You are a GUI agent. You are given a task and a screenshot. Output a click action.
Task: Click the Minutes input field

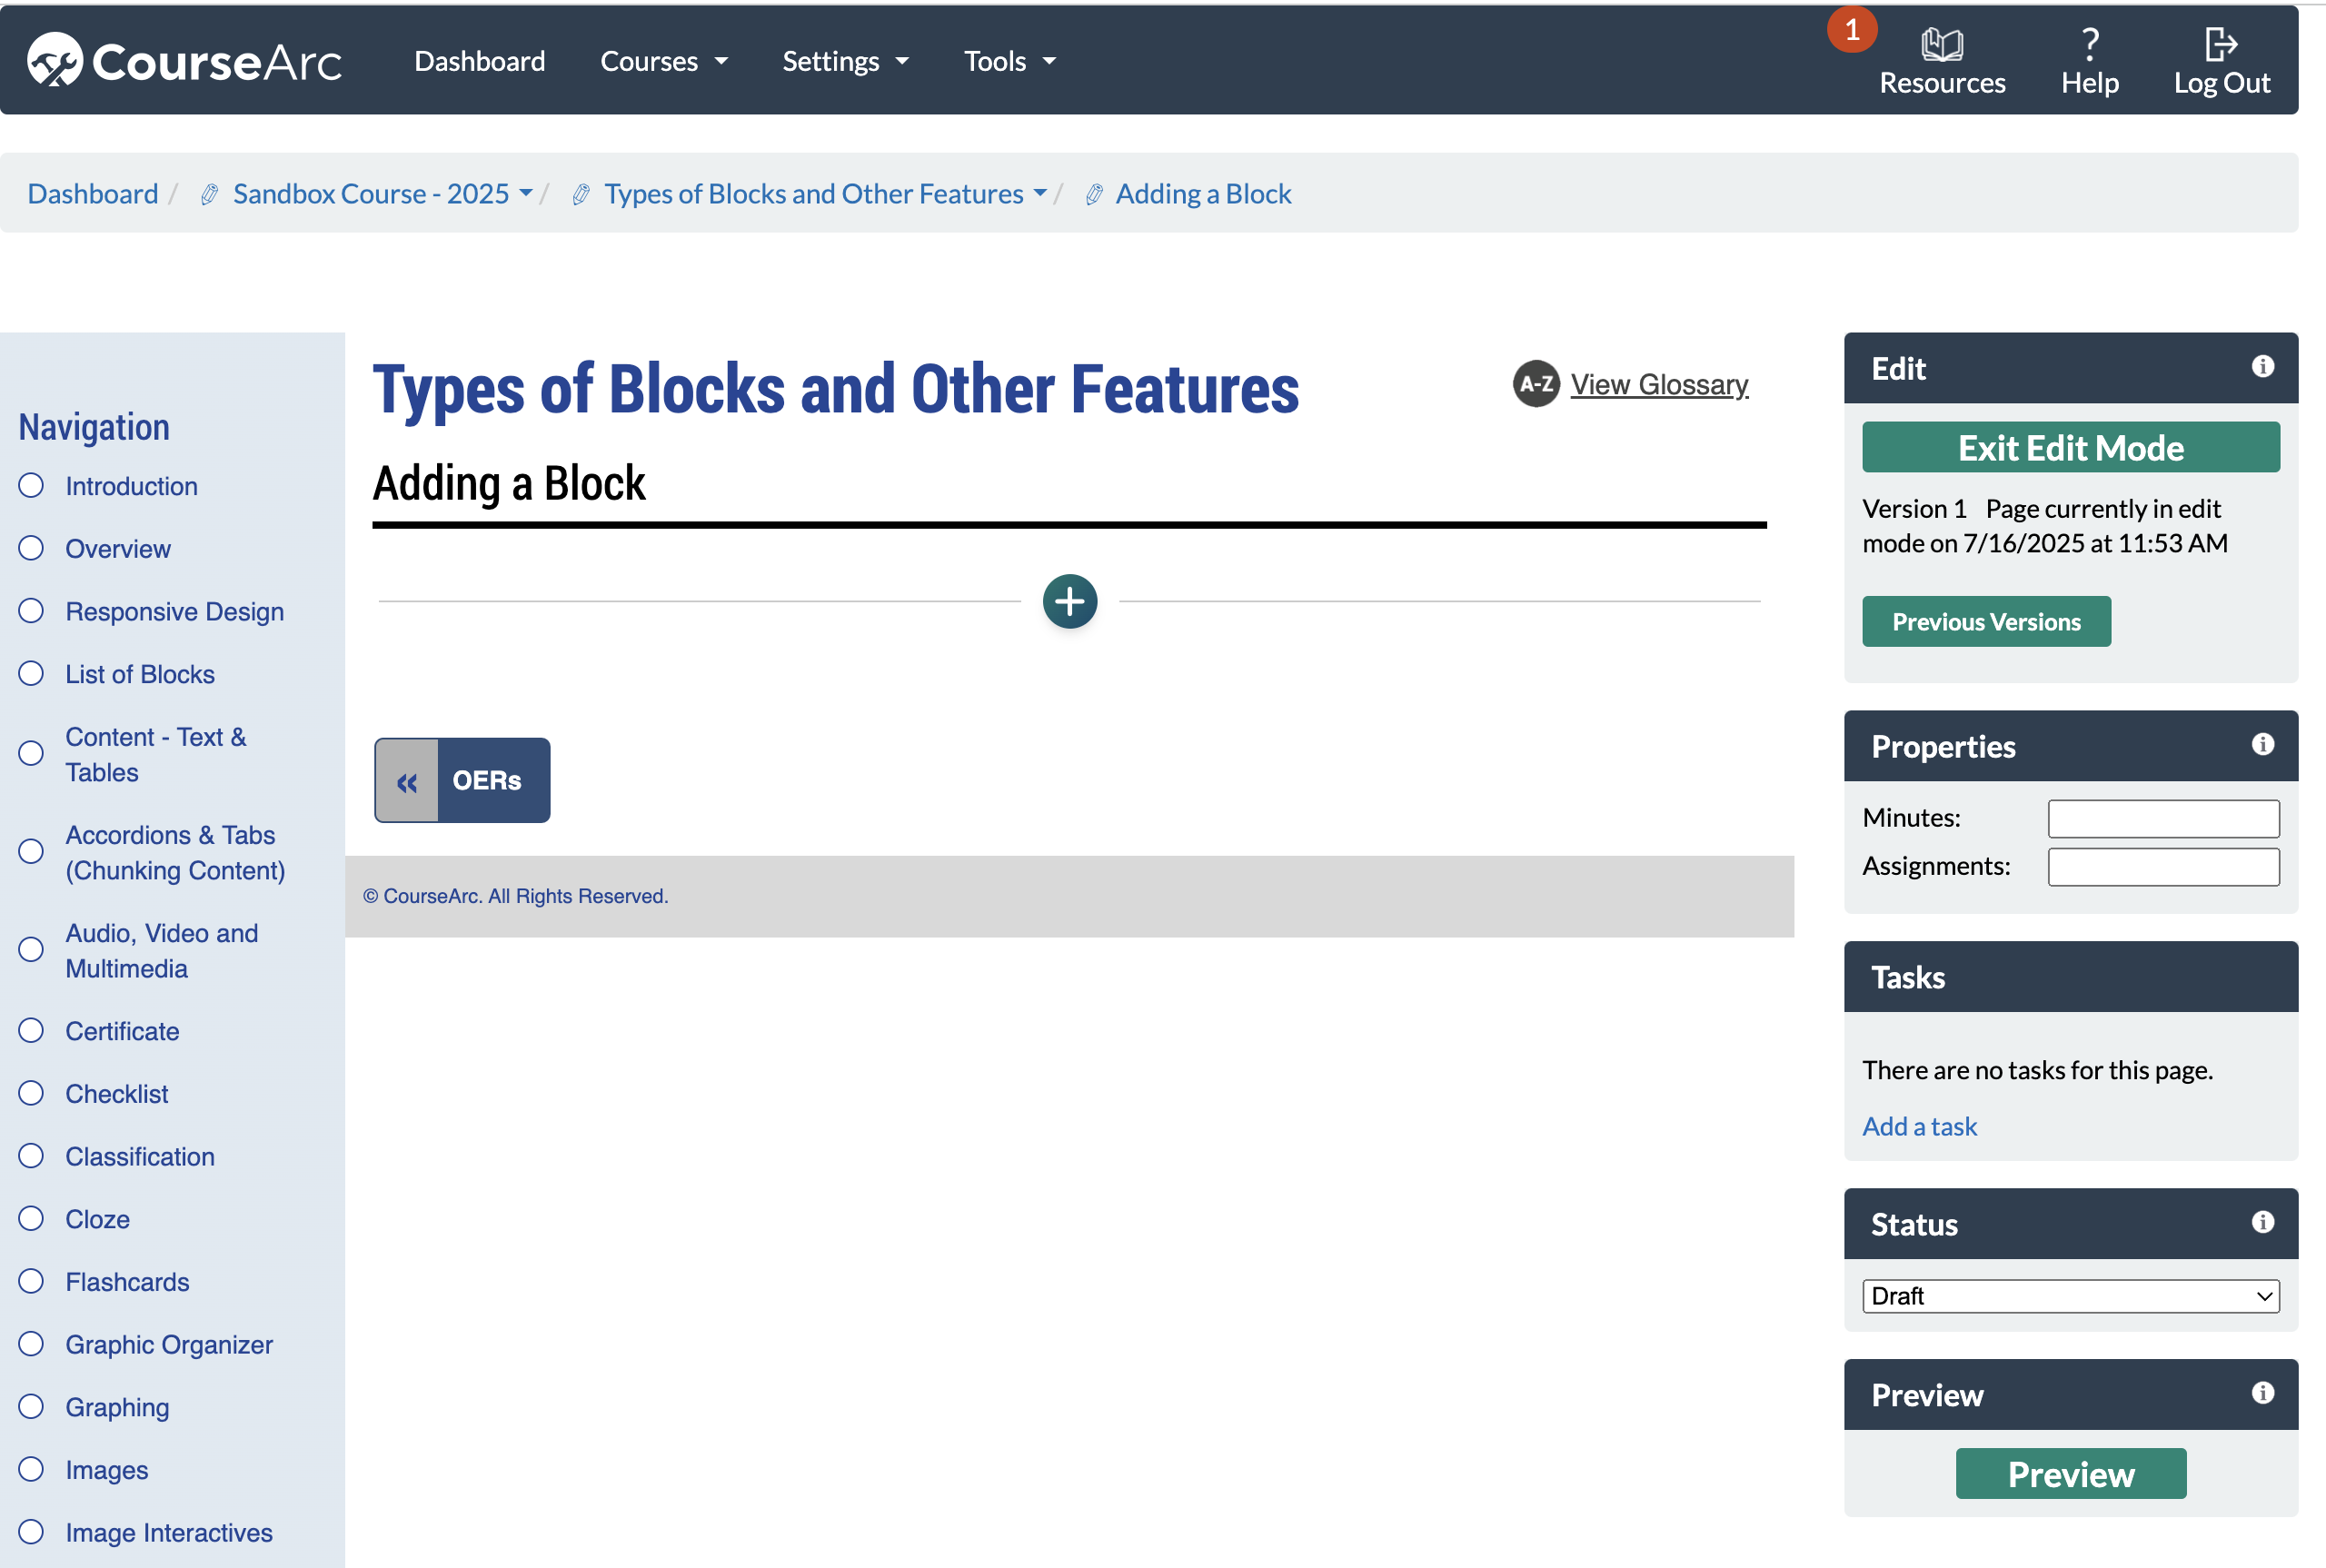coord(2162,818)
